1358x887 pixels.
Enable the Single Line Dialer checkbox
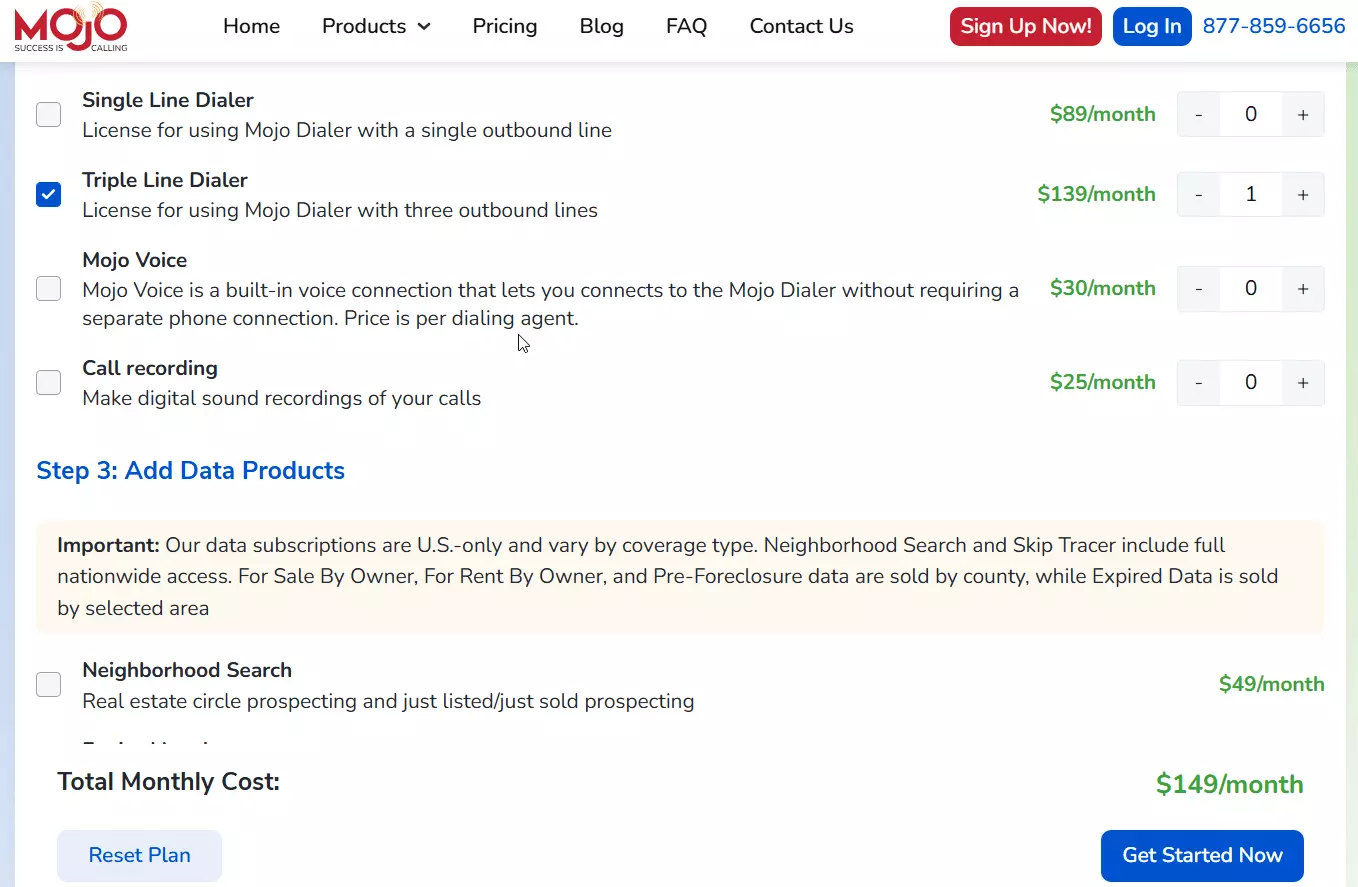point(49,115)
